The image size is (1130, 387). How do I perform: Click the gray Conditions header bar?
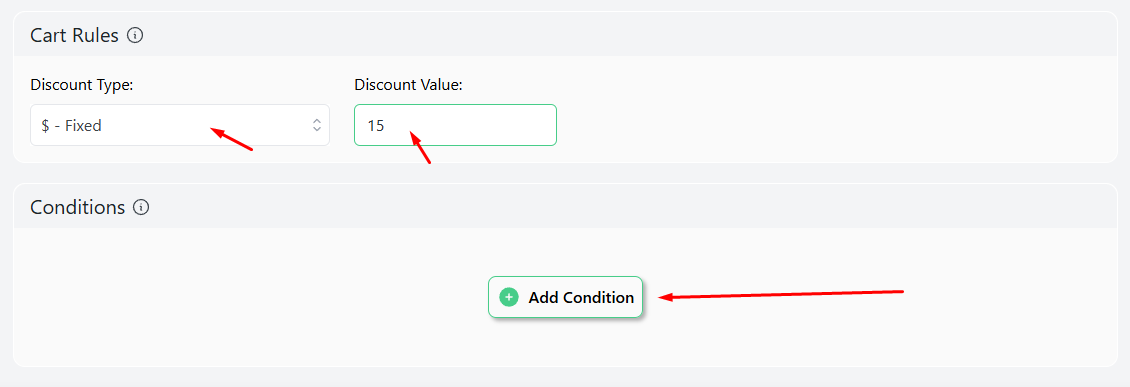coord(565,207)
